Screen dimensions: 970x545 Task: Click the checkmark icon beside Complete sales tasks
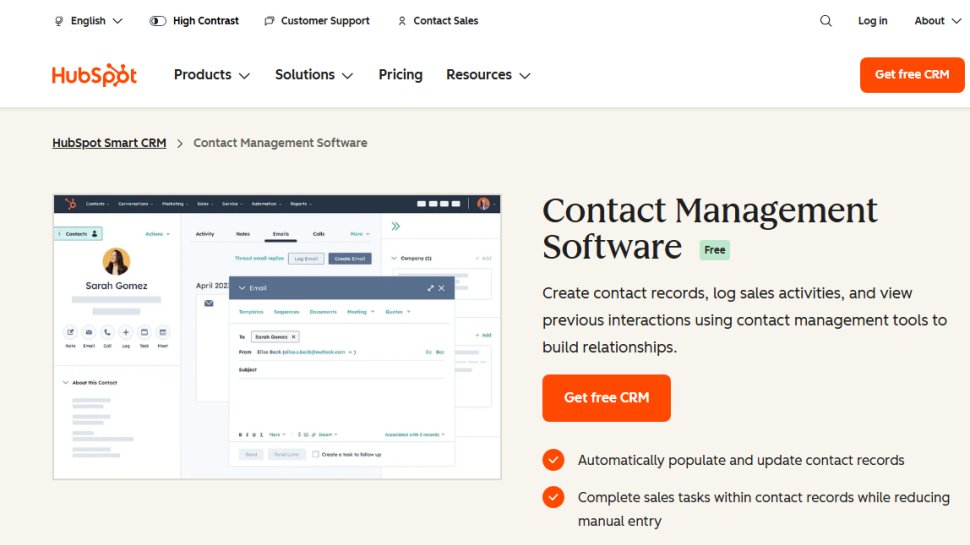coord(553,497)
